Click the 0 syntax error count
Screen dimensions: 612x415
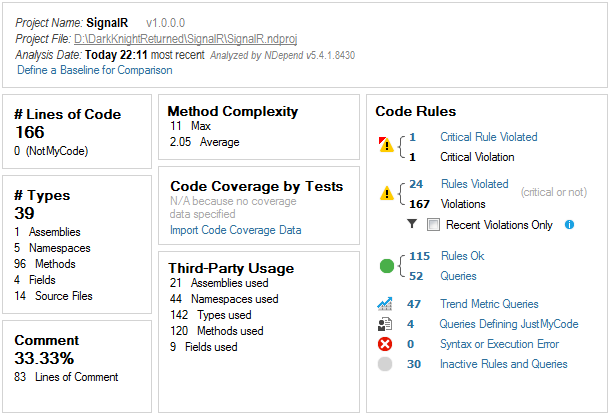pos(410,344)
